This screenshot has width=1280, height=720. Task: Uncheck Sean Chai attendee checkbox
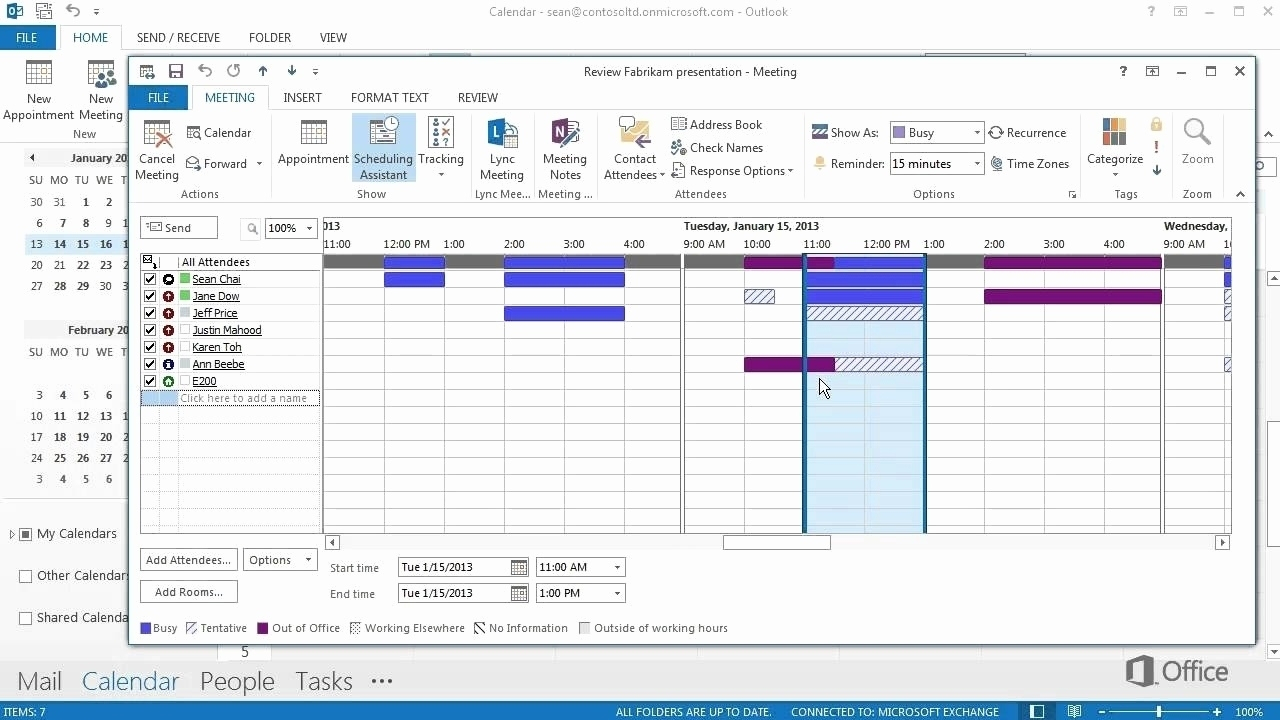click(150, 279)
